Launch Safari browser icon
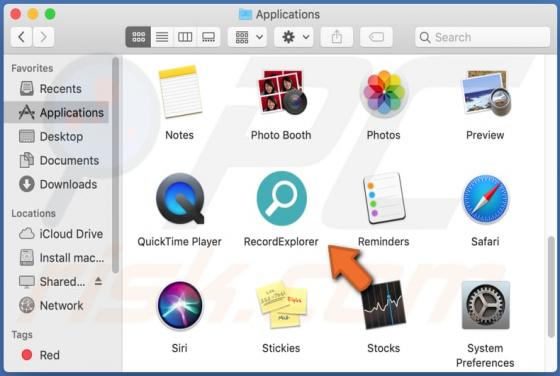Image resolution: width=560 pixels, height=376 pixels. click(485, 199)
